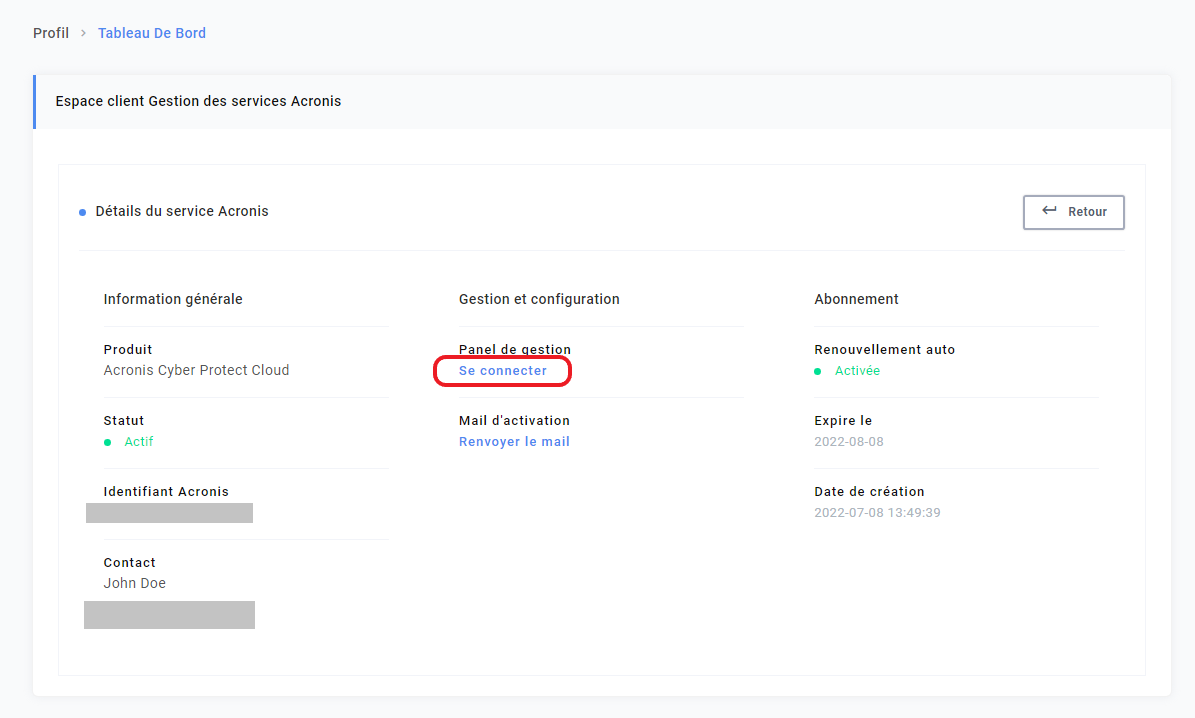Viewport: 1195px width, 718px height.
Task: Go to Profil in the breadcrumb
Action: pyautogui.click(x=51, y=33)
